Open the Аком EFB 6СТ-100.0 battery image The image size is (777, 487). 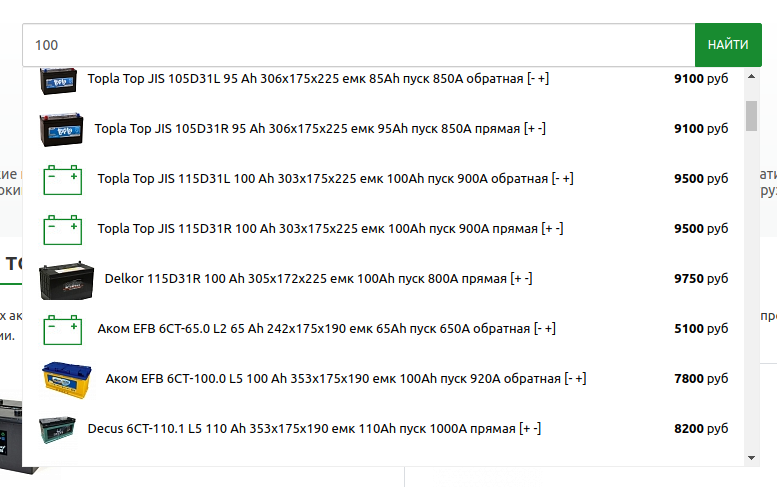click(67, 379)
